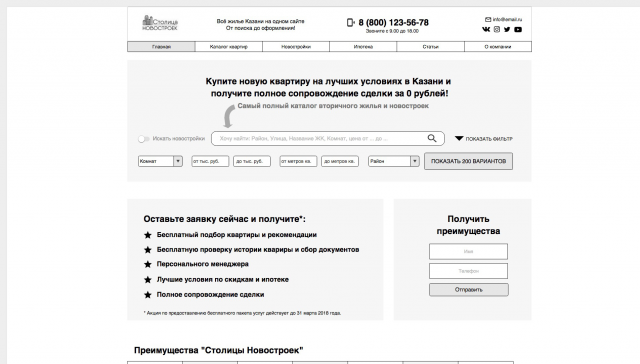Select the О компании tab
The height and width of the screenshot is (364, 640).
[498, 47]
